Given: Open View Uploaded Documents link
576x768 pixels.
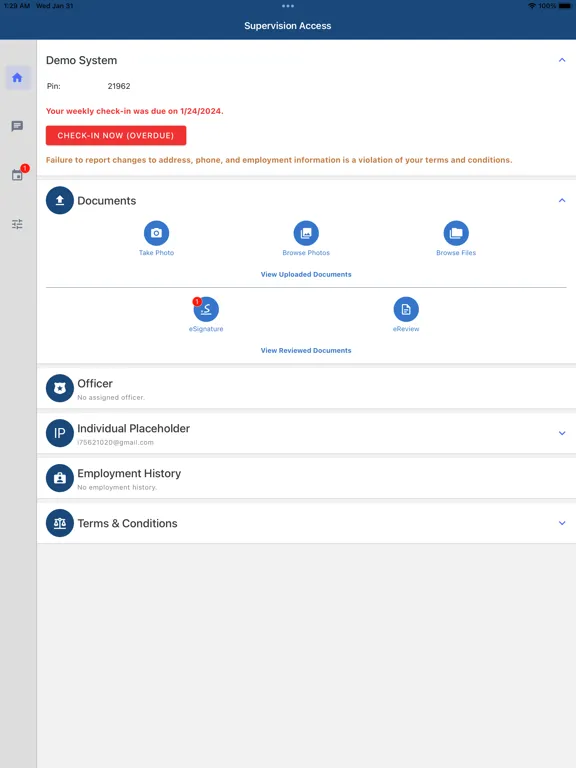Looking at the screenshot, I should (x=306, y=274).
